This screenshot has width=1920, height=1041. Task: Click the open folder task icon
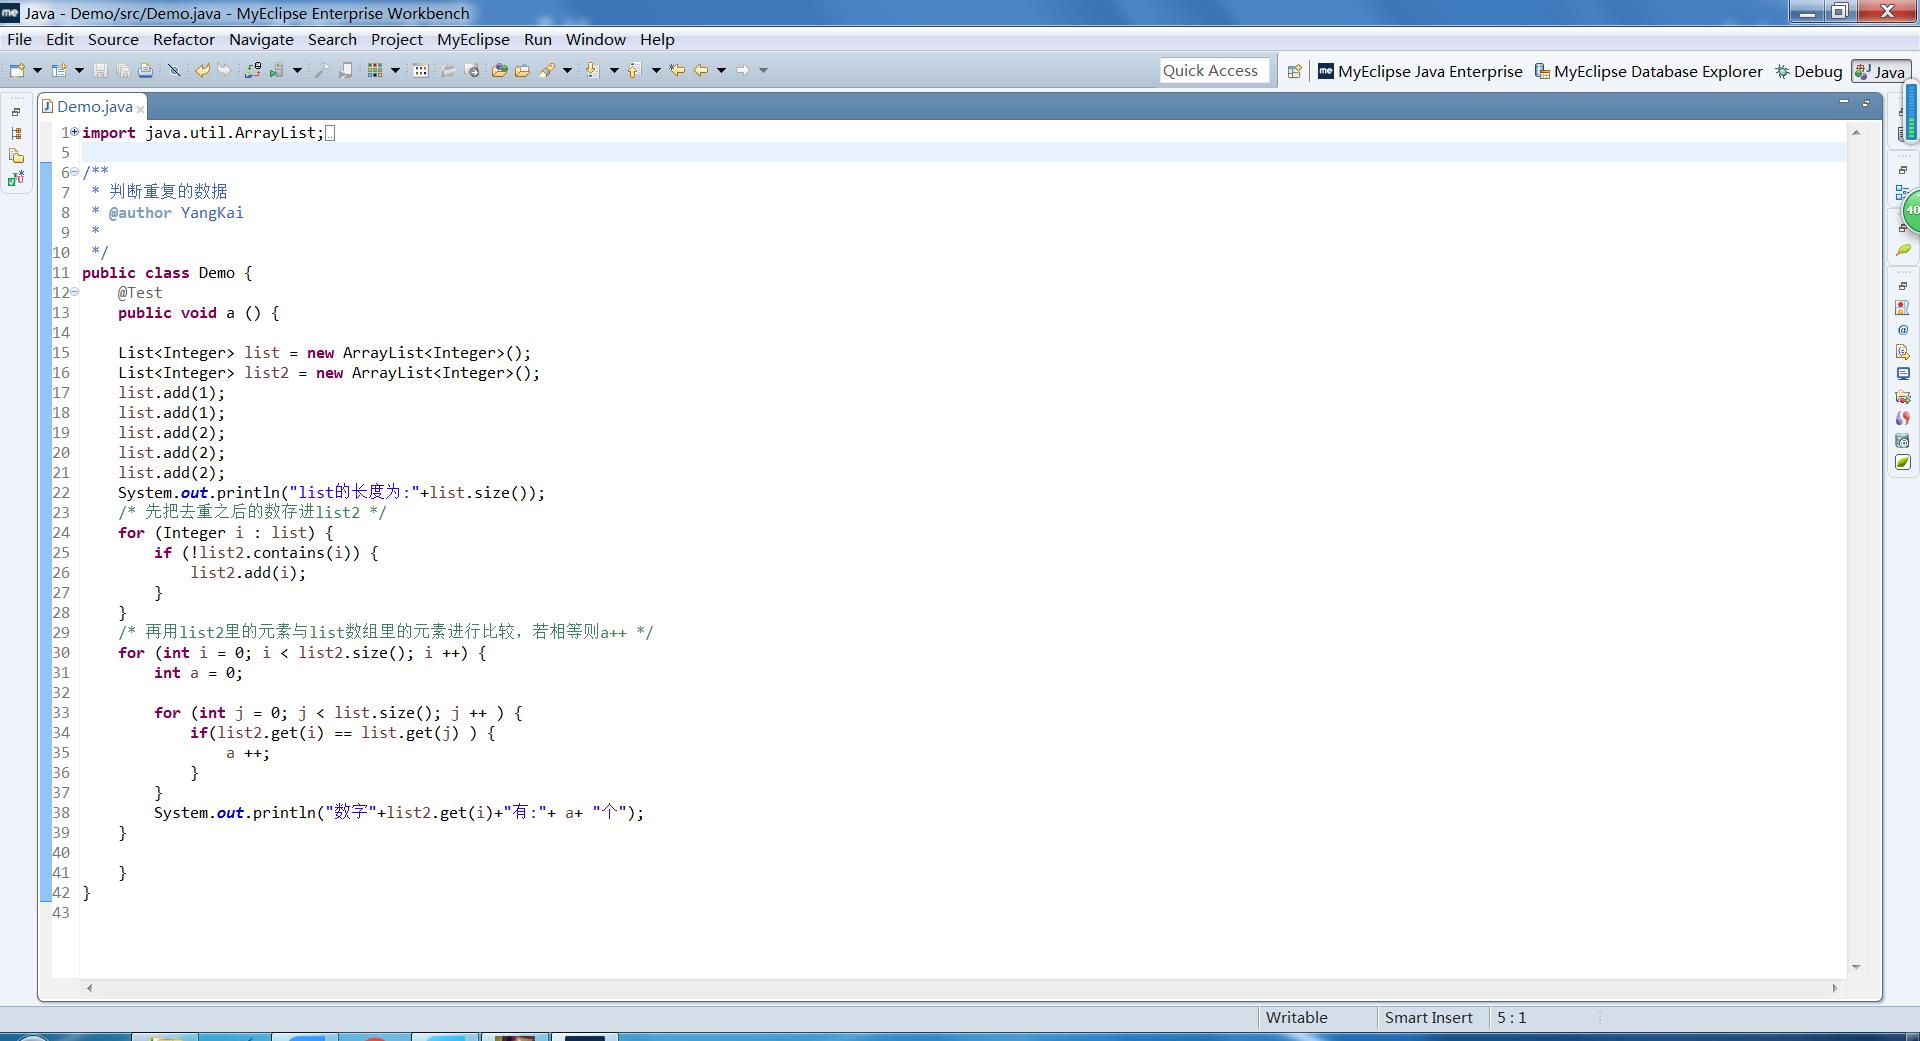[522, 70]
